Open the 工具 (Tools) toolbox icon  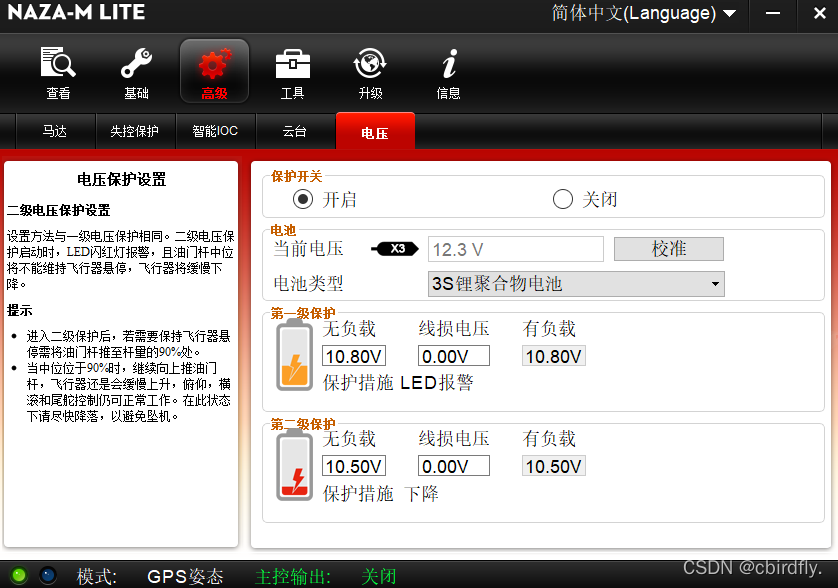[292, 72]
